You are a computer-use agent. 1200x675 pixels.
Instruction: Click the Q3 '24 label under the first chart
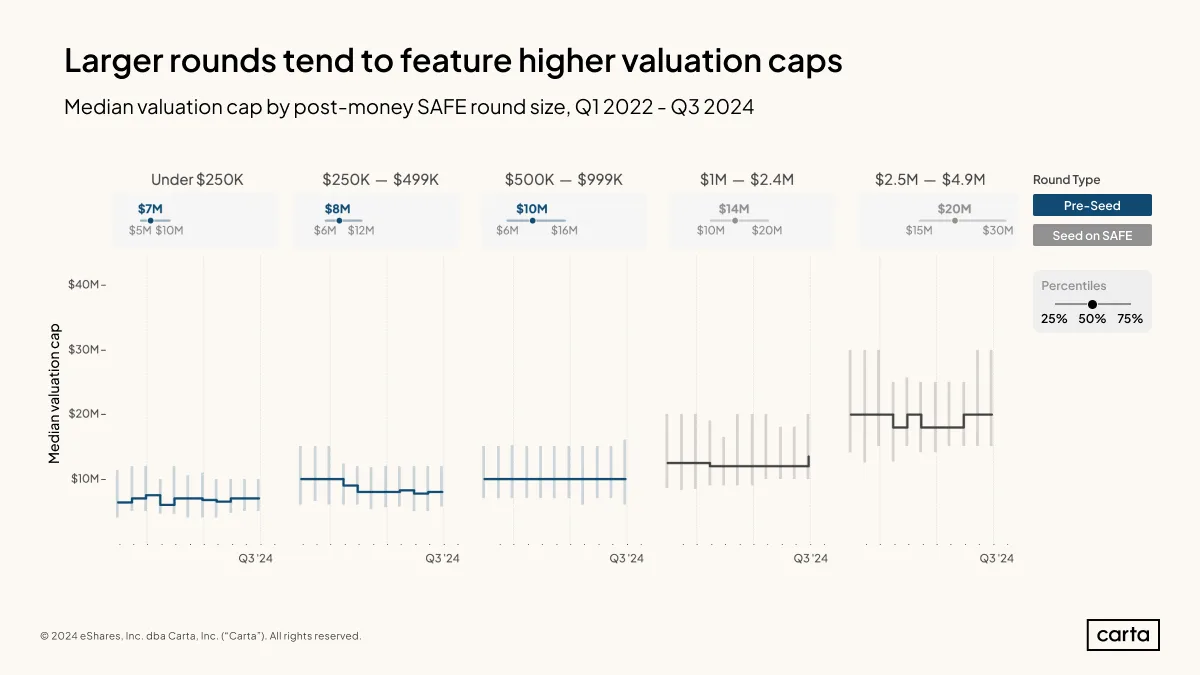(x=254, y=558)
